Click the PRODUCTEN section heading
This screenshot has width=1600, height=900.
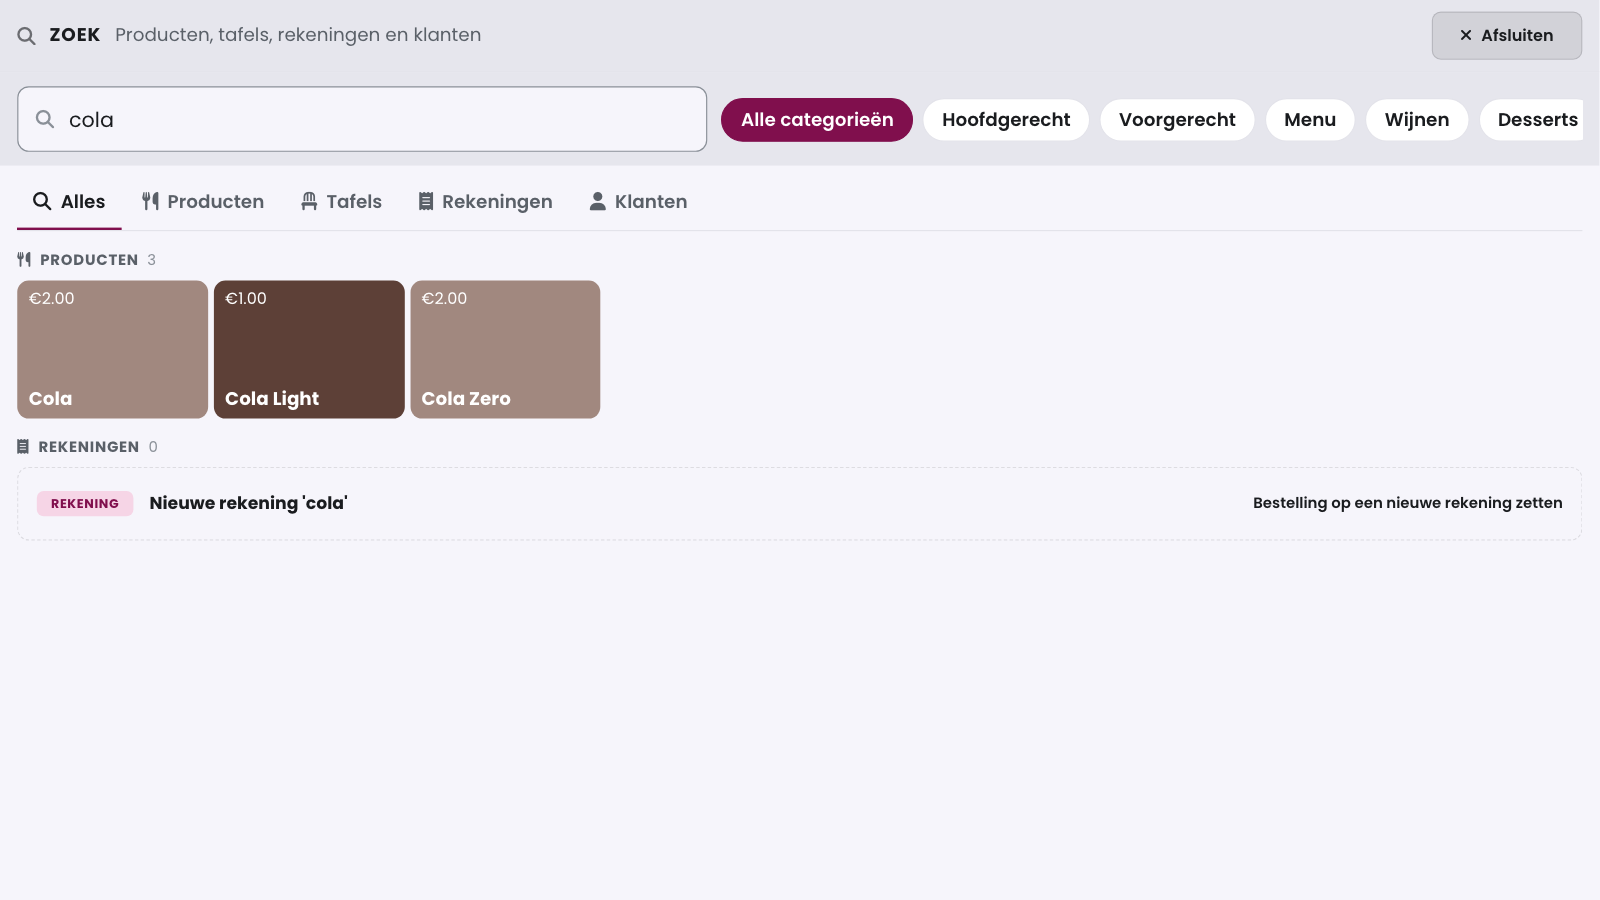point(89,260)
